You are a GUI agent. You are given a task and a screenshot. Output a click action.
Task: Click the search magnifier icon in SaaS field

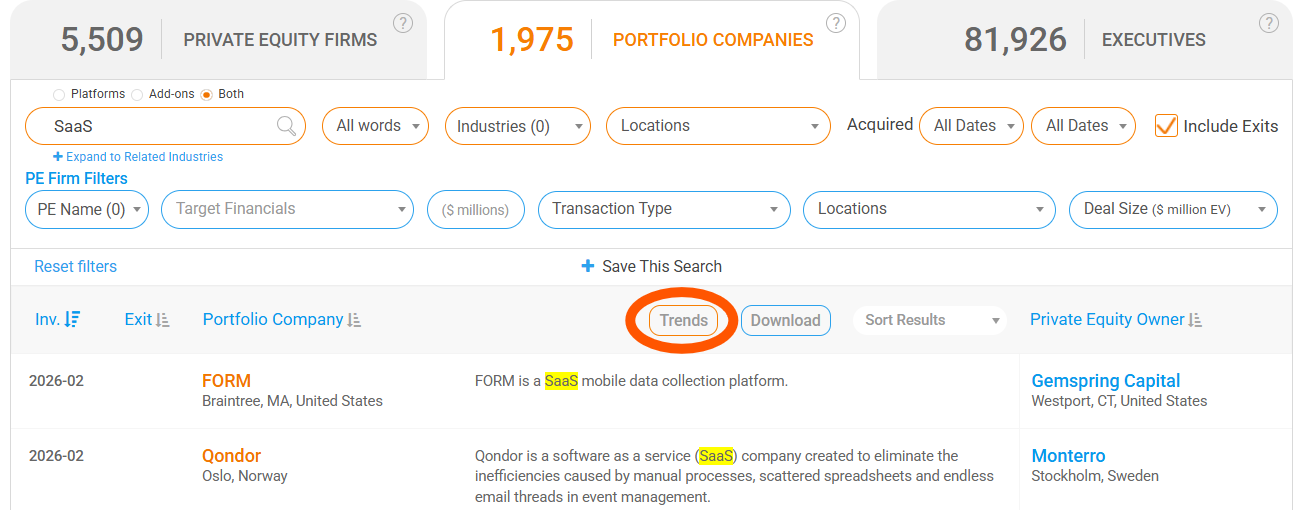coord(286,126)
